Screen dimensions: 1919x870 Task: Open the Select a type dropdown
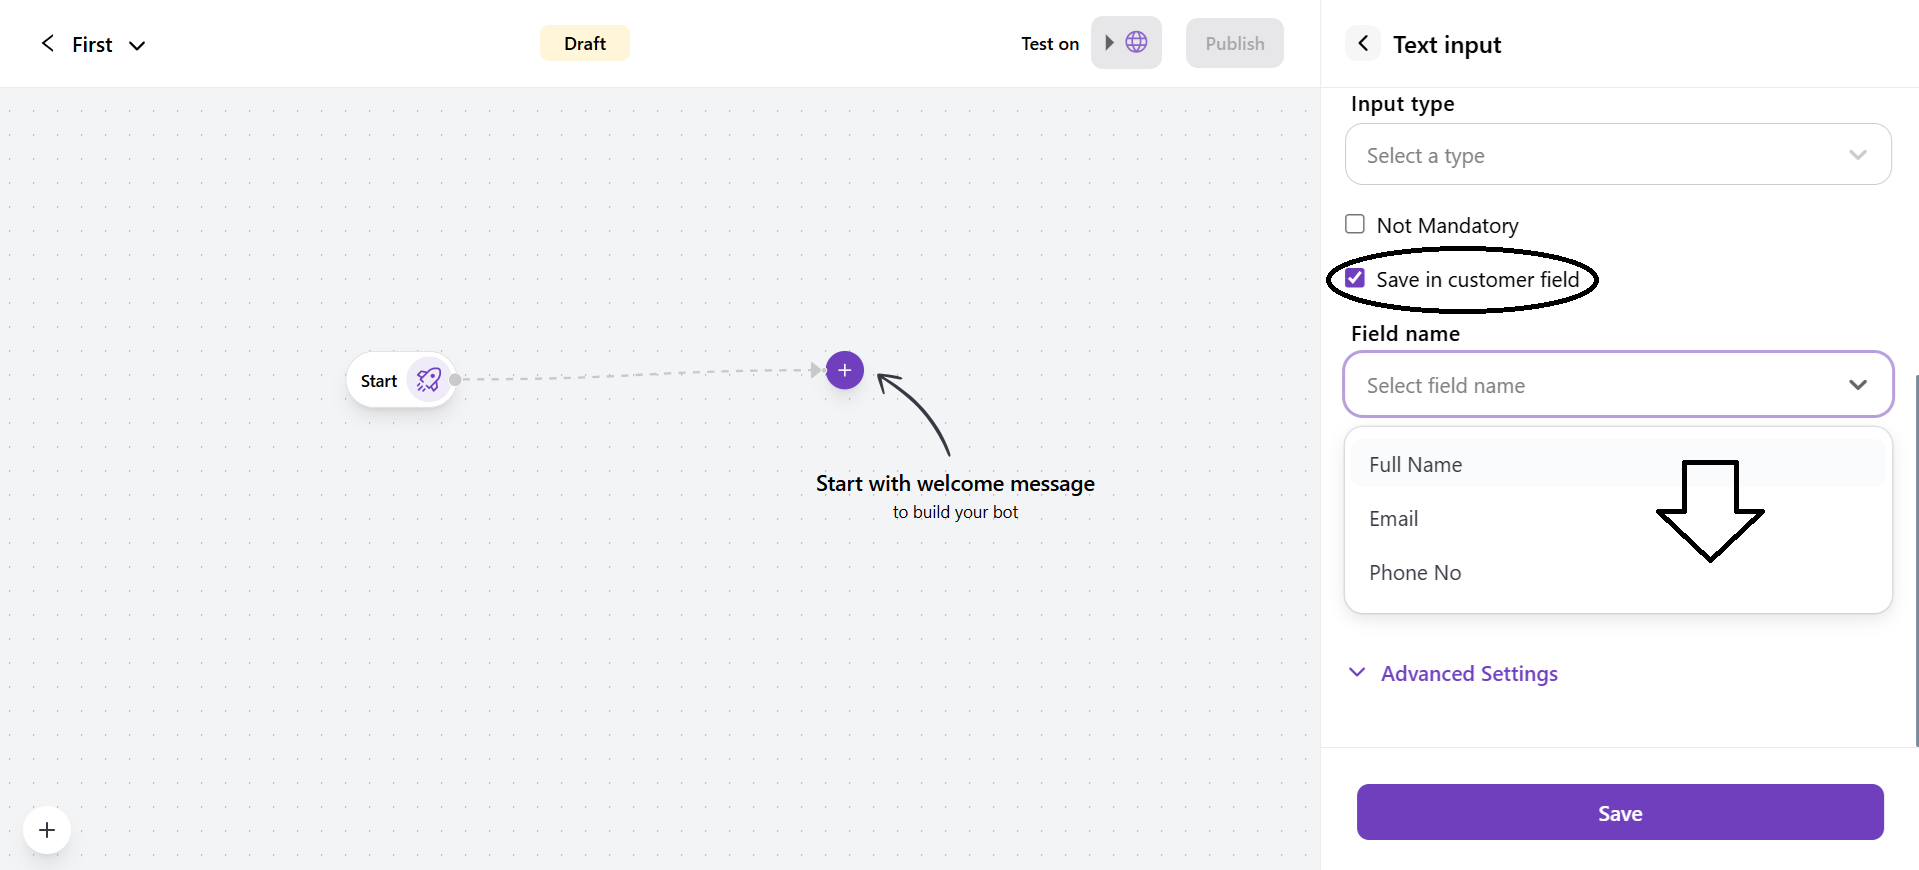click(1617, 155)
